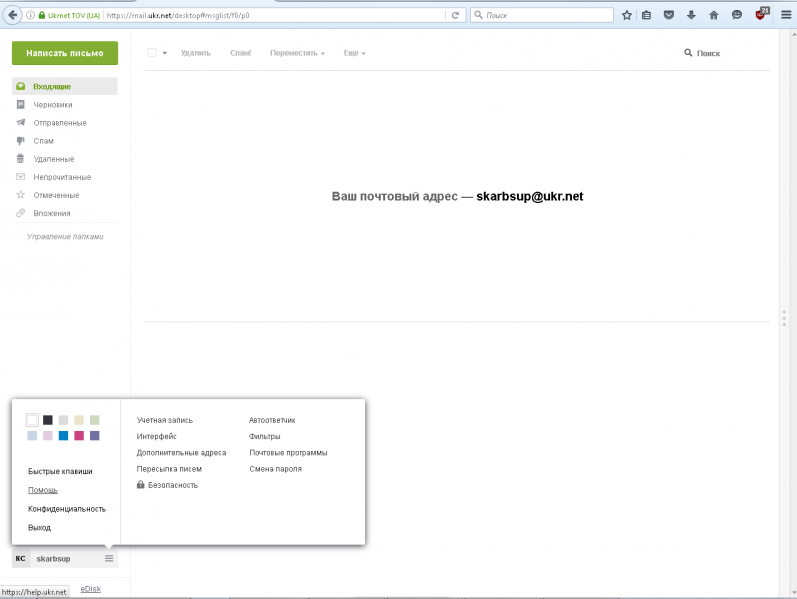Image resolution: width=797 pixels, height=599 pixels.
Task: Choose the pink theme color swatch
Action: 79,436
